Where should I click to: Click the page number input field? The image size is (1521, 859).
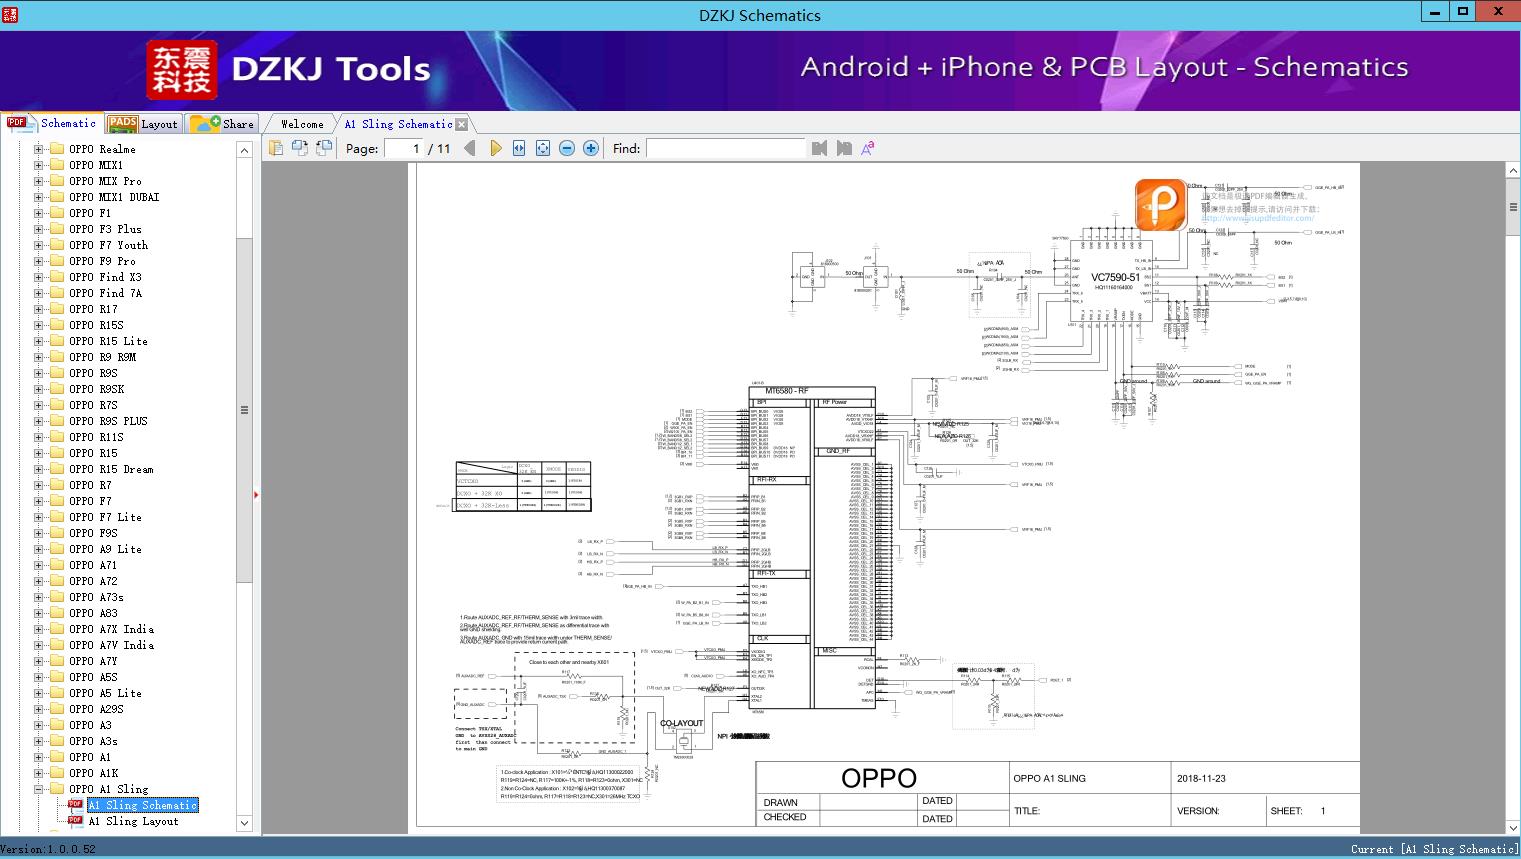pyautogui.click(x=402, y=148)
